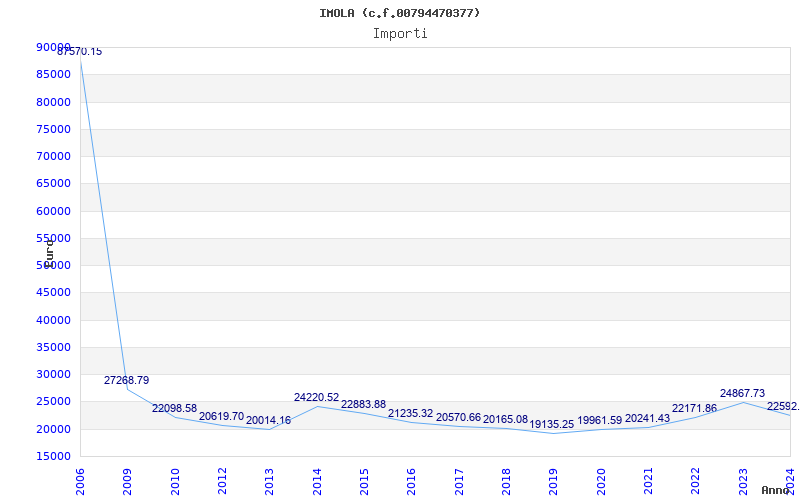800x500 pixels.
Task: Click the 60000 y-axis tick label
Action: point(54,211)
